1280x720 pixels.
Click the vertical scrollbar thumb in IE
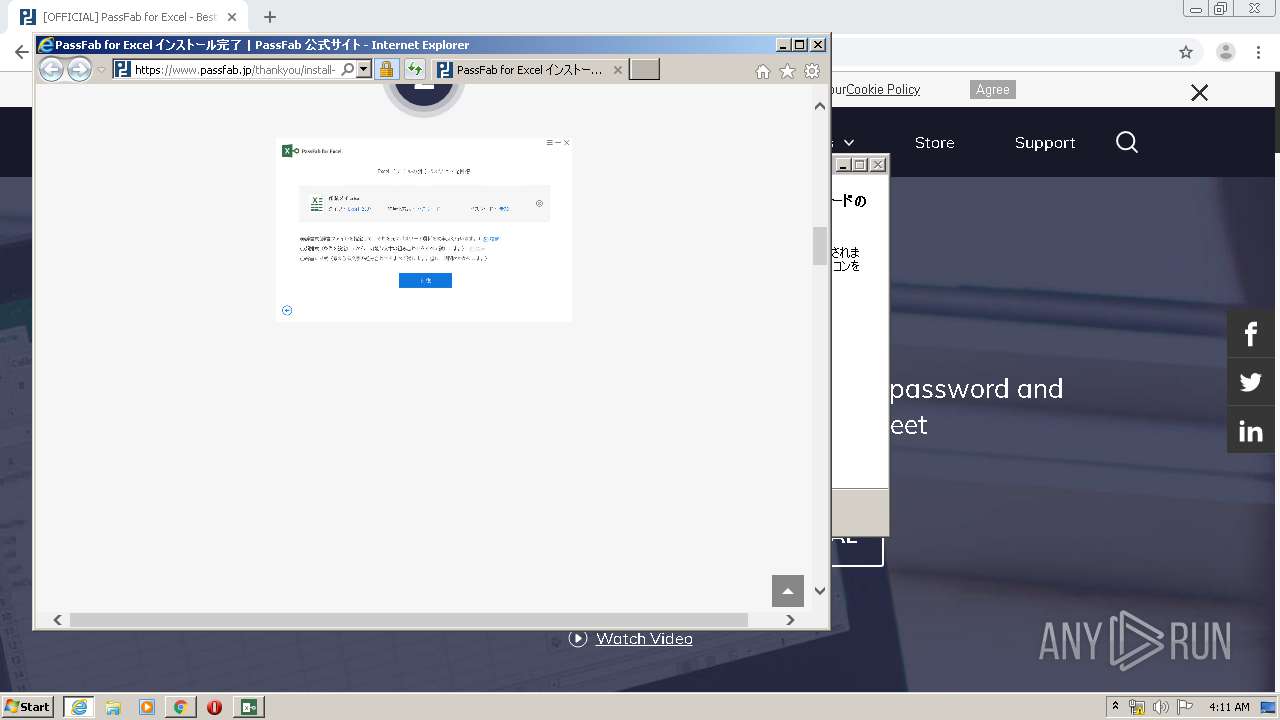click(820, 246)
